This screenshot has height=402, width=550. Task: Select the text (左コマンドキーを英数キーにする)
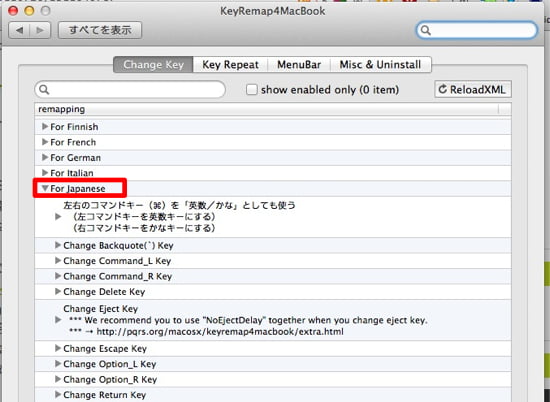click(x=144, y=217)
